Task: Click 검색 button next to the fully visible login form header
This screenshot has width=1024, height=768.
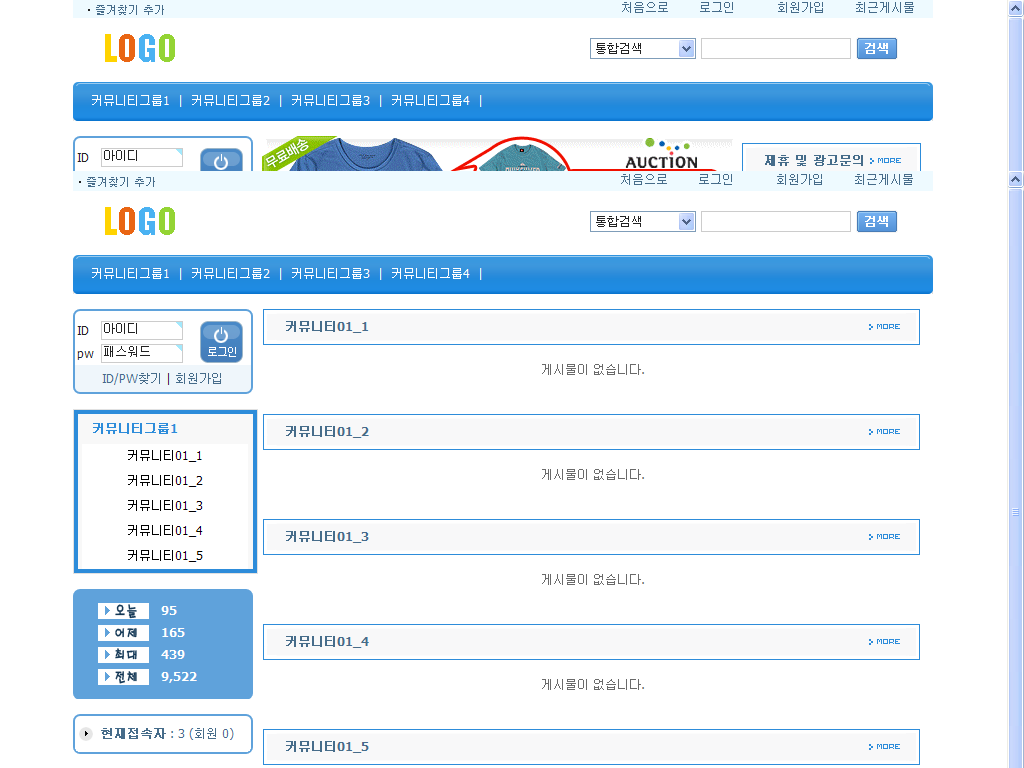Action: click(876, 221)
